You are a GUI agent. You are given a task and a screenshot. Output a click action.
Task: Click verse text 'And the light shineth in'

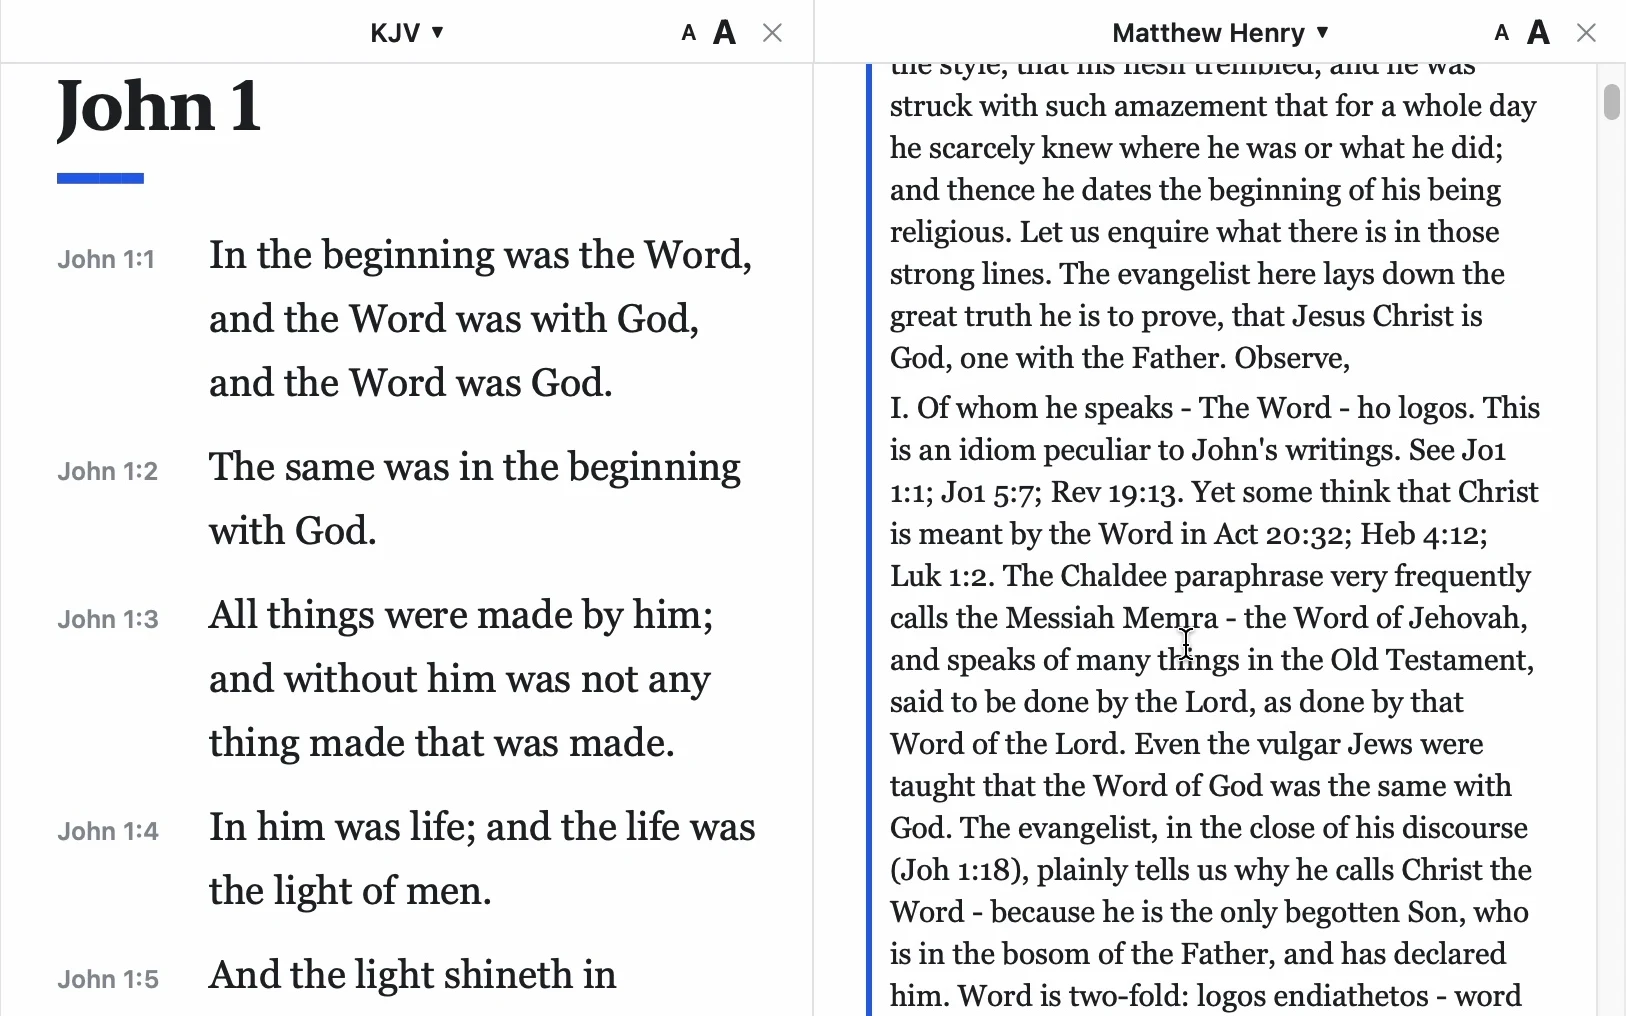(x=413, y=975)
